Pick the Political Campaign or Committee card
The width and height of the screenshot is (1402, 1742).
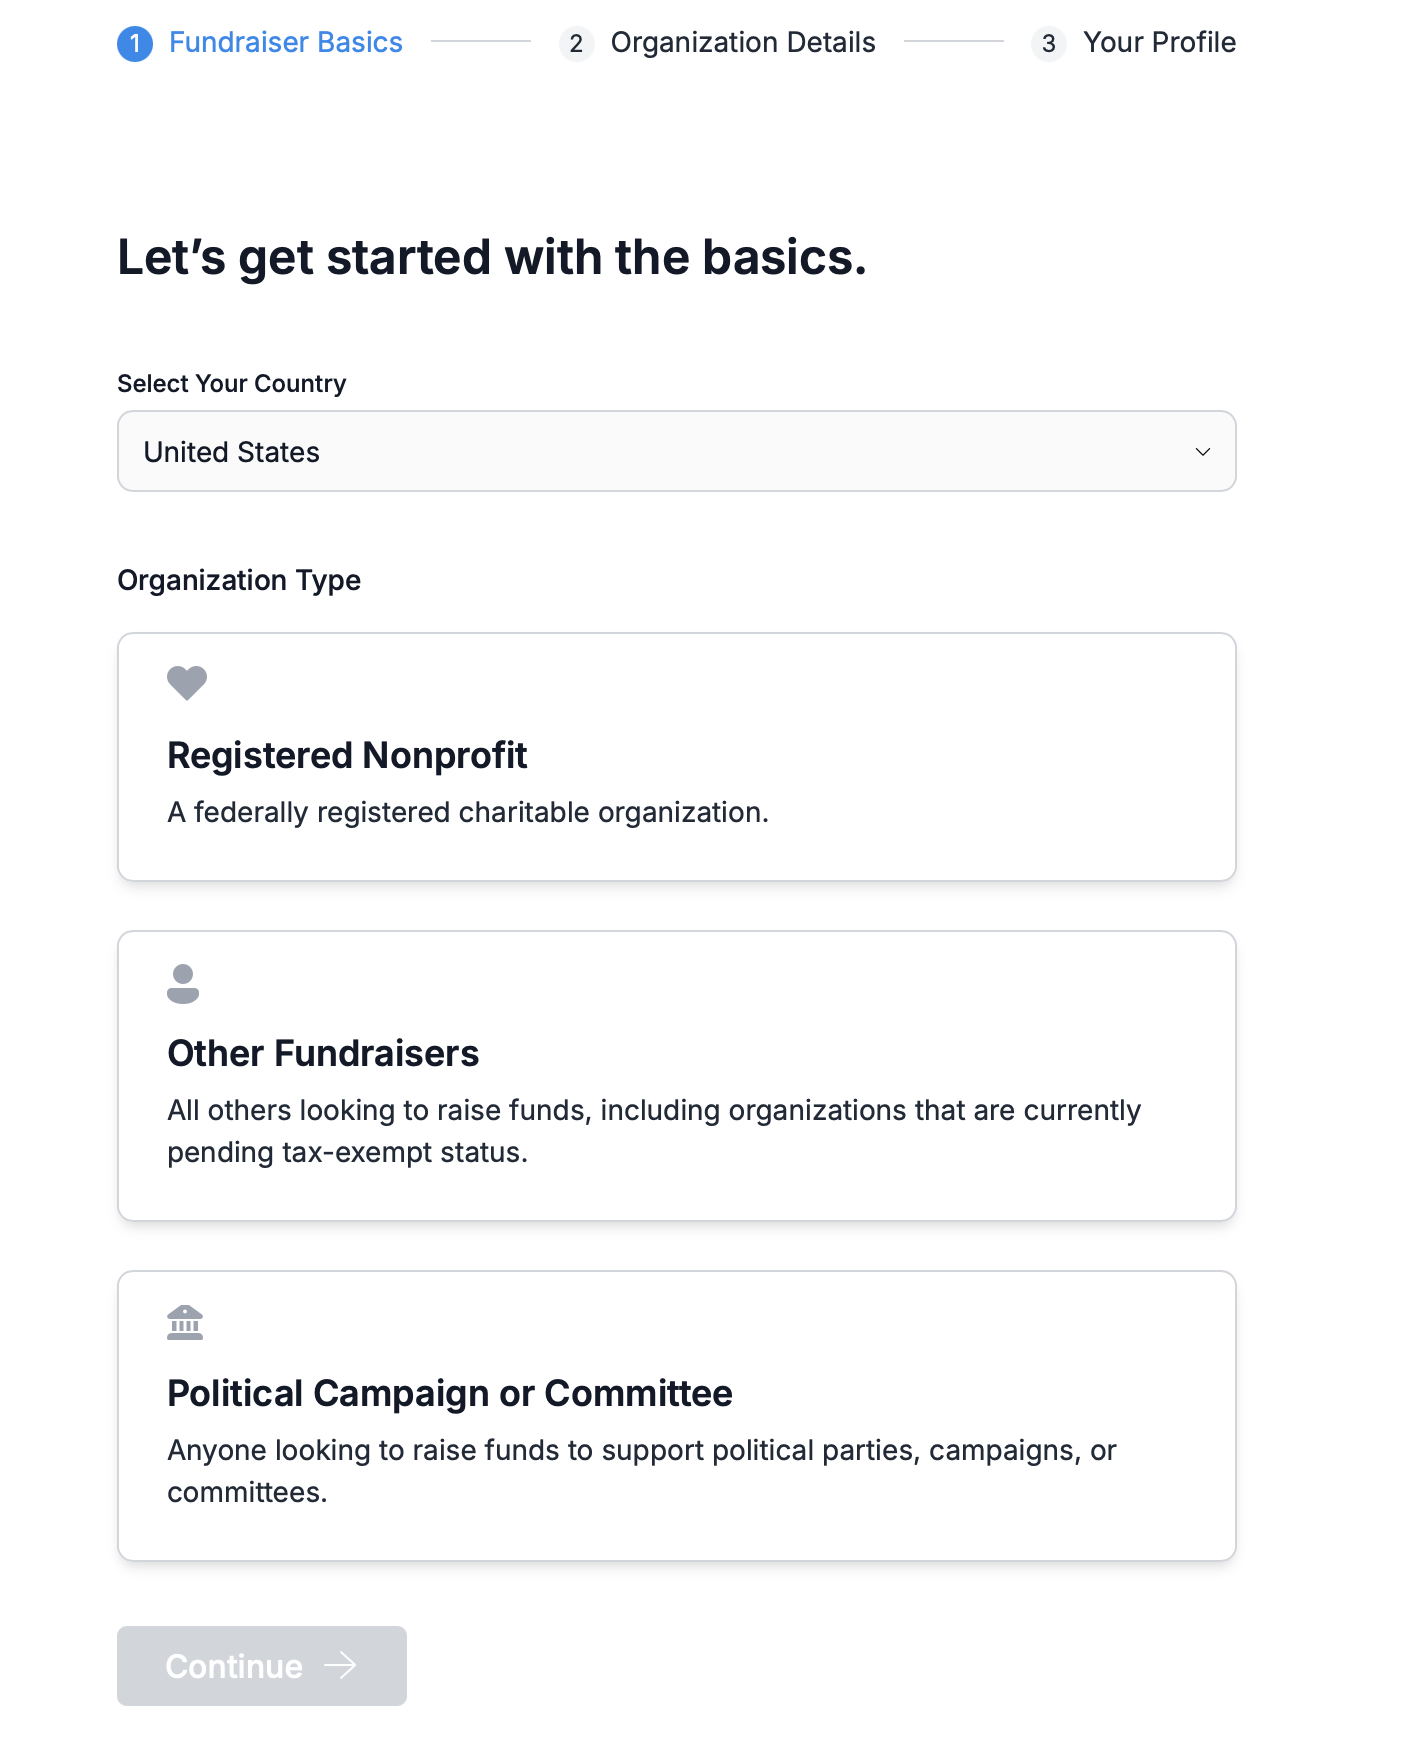click(x=677, y=1416)
